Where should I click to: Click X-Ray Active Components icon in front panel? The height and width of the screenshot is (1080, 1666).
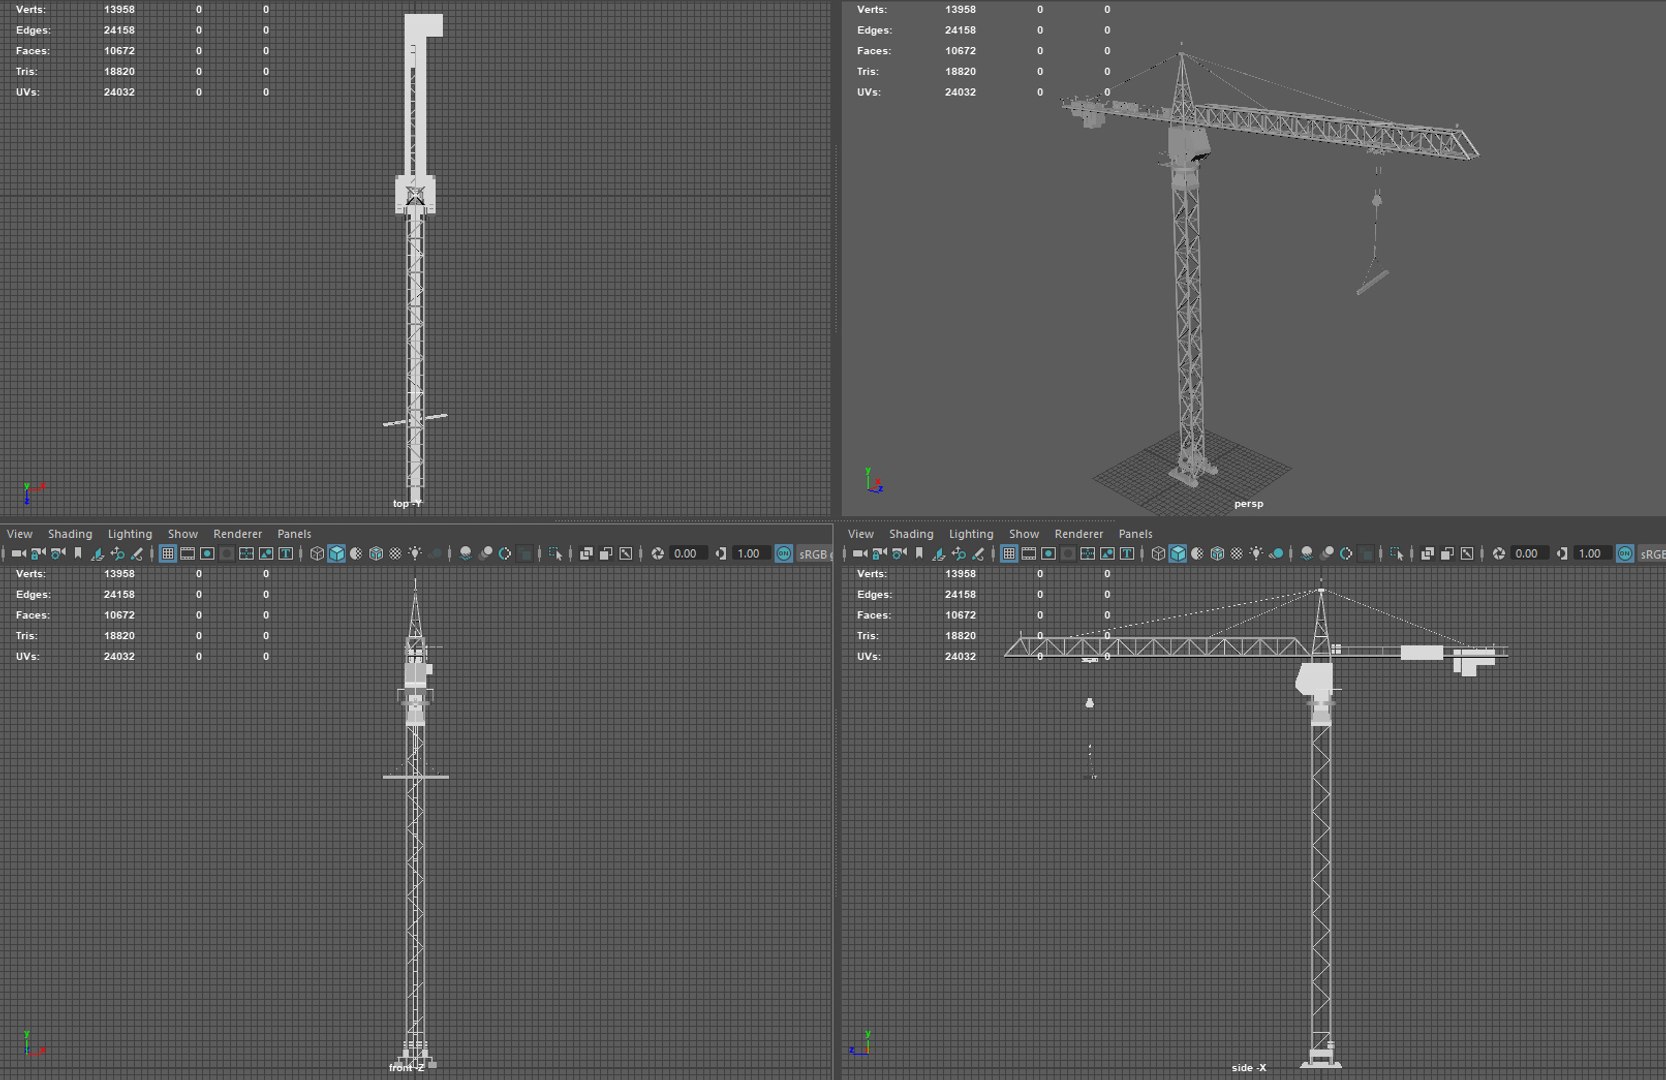[x=606, y=553]
